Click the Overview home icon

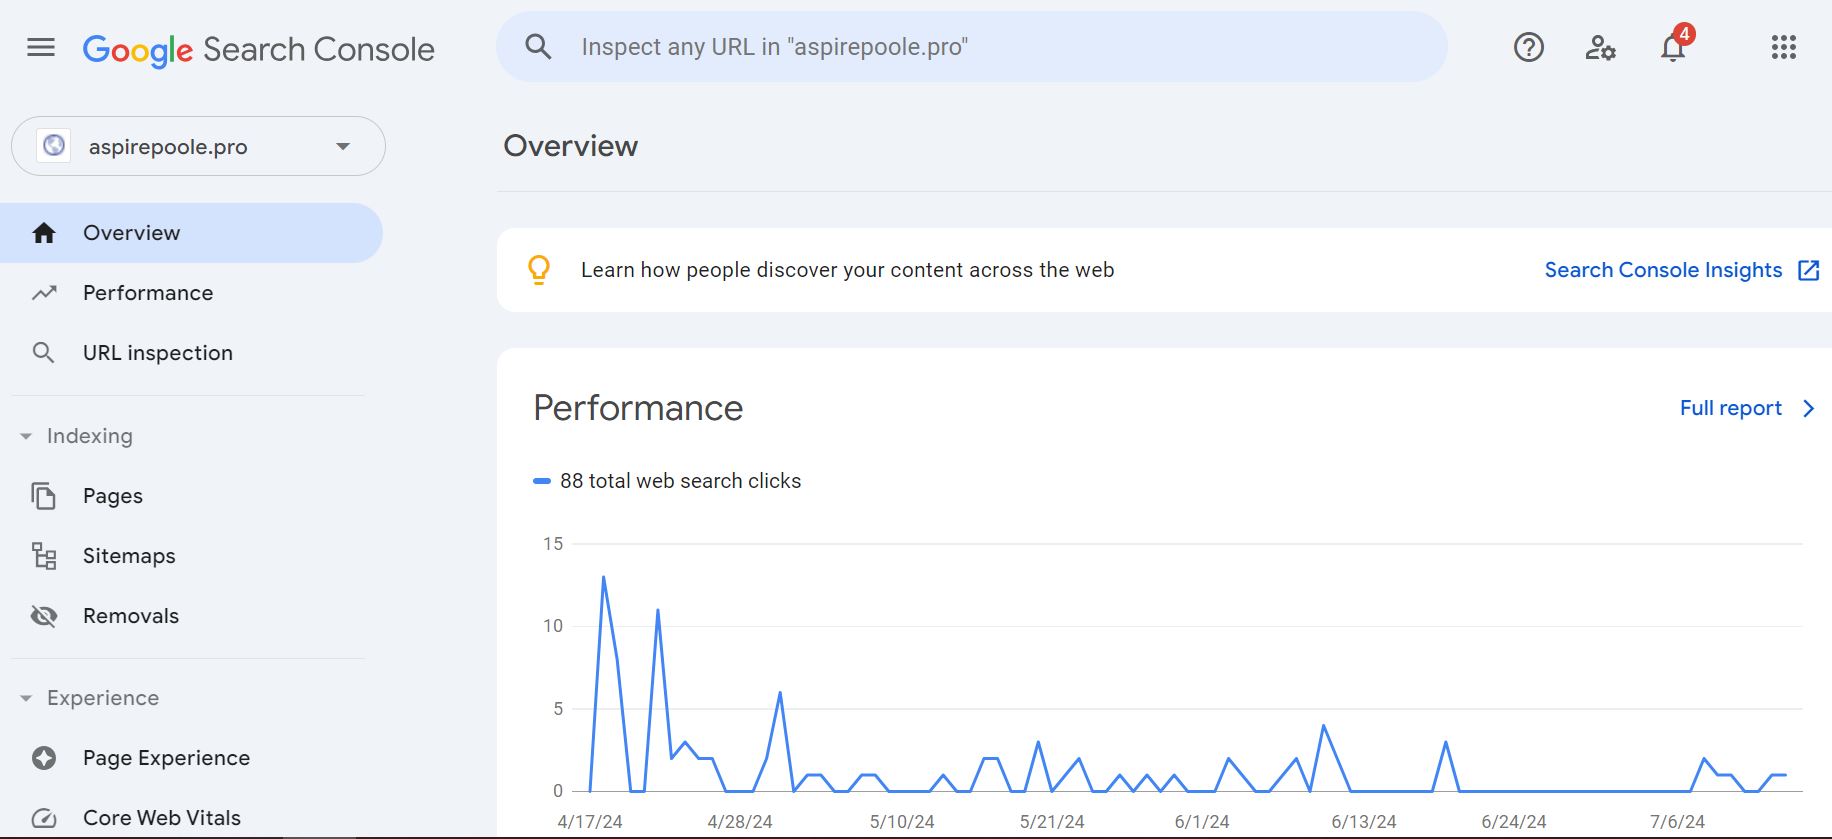(x=44, y=233)
